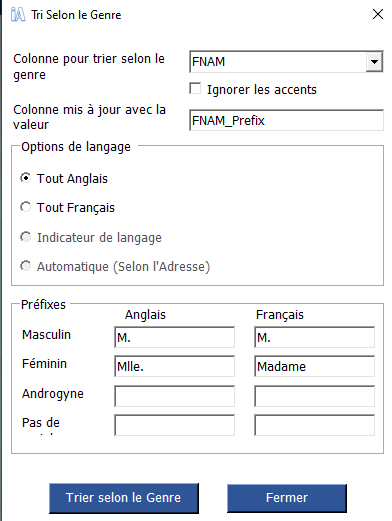The image size is (392, 521).
Task: Click the application icon in title bar
Action: pyautogui.click(x=18, y=15)
